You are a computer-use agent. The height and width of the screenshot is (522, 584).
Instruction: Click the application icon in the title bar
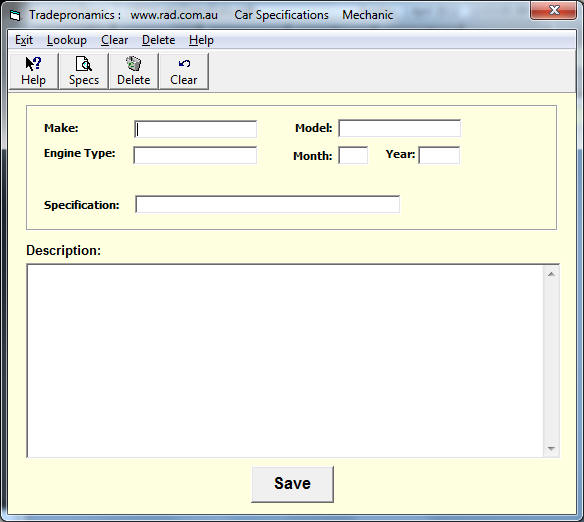pos(15,15)
